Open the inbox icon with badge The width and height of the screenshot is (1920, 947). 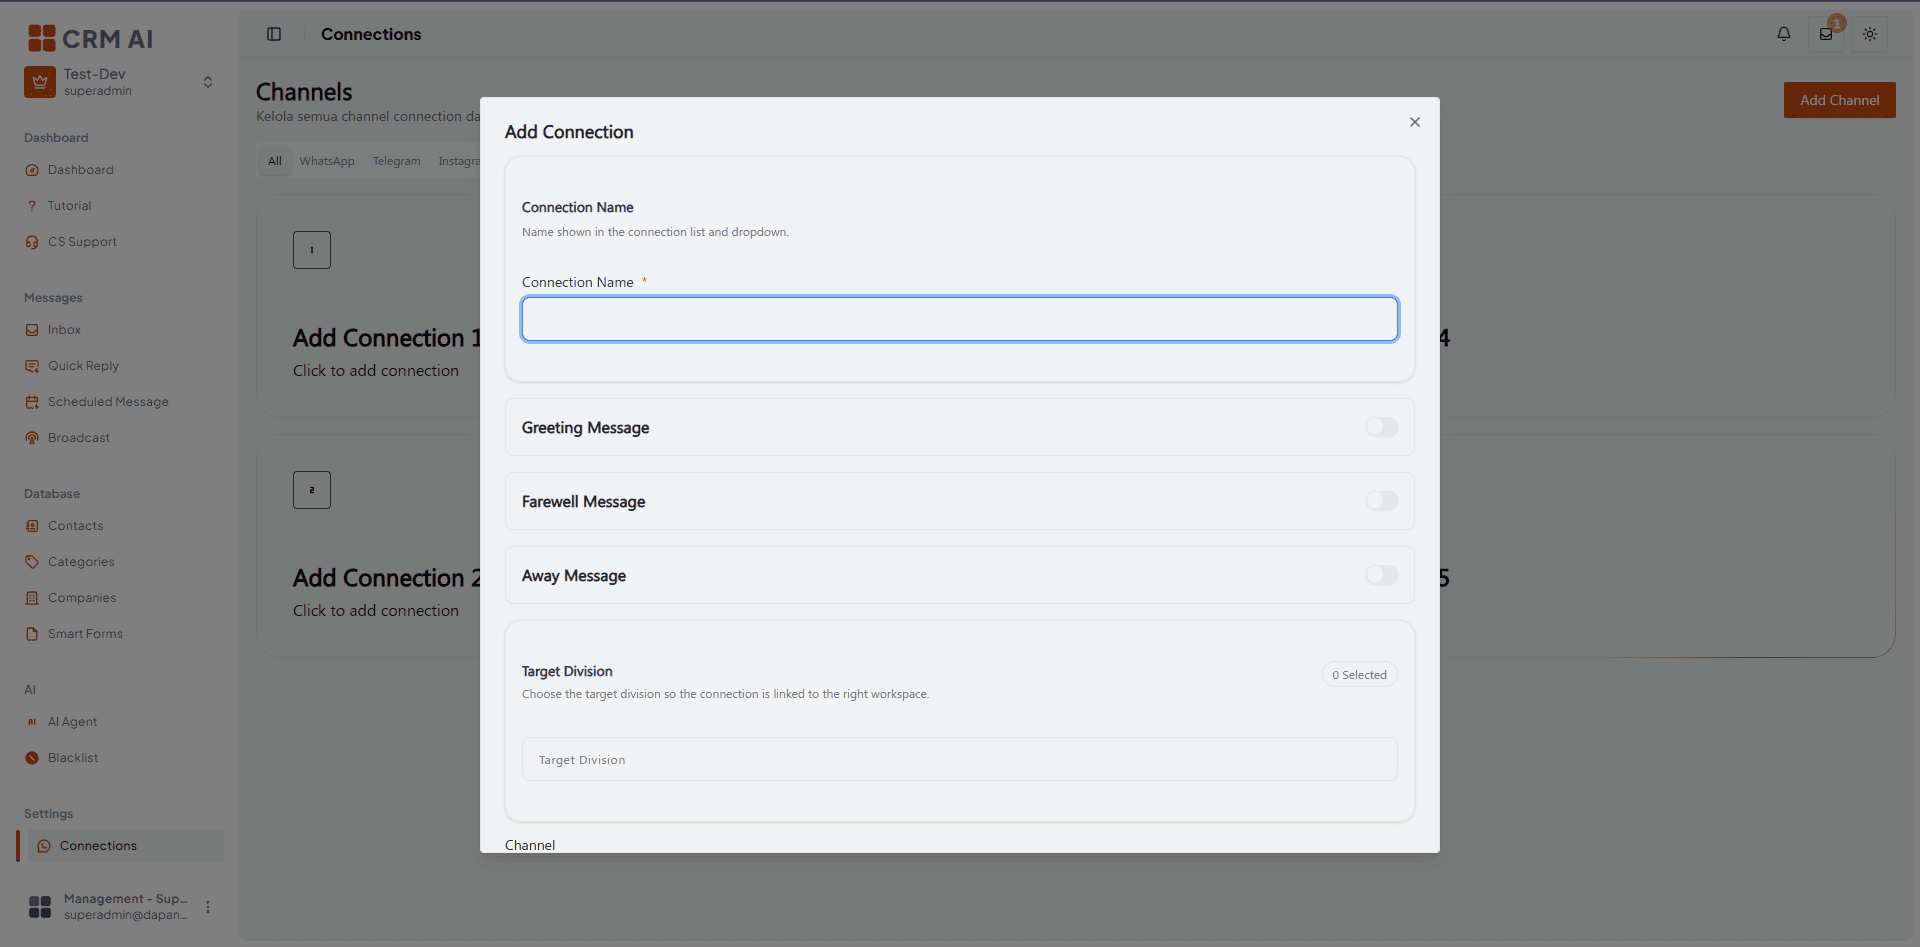point(1826,34)
